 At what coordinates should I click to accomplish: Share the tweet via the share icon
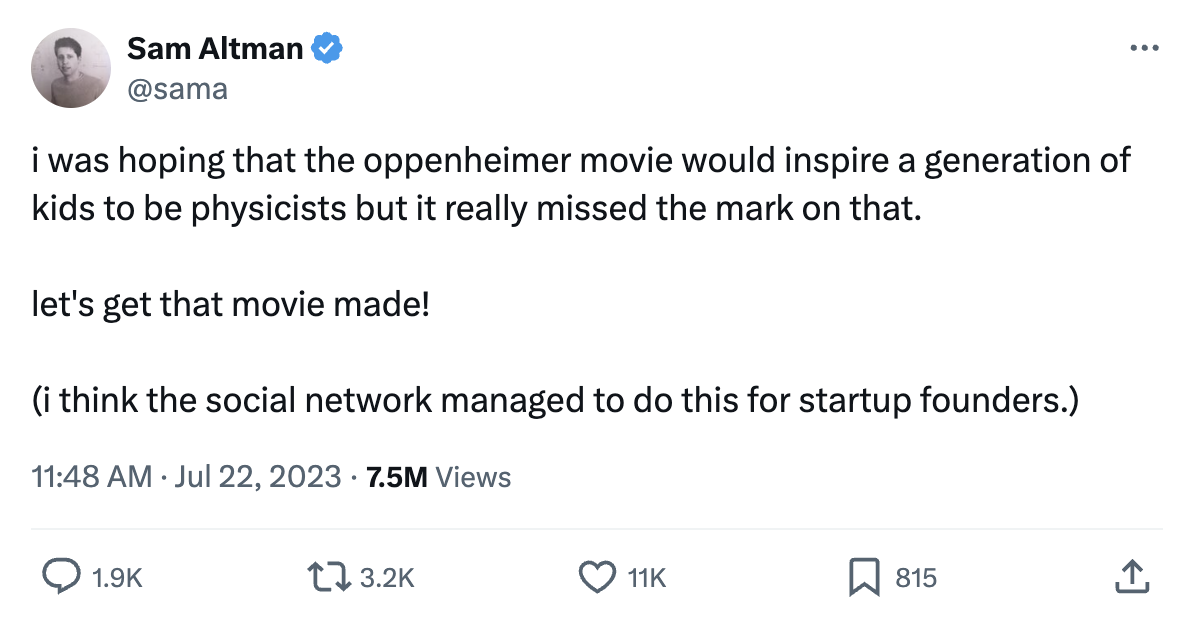tap(1129, 577)
